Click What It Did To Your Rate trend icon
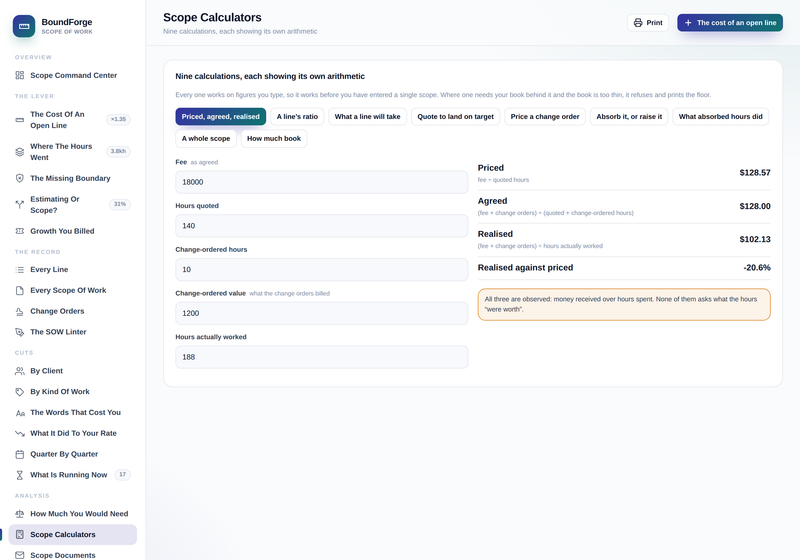The image size is (800, 560). 19,434
